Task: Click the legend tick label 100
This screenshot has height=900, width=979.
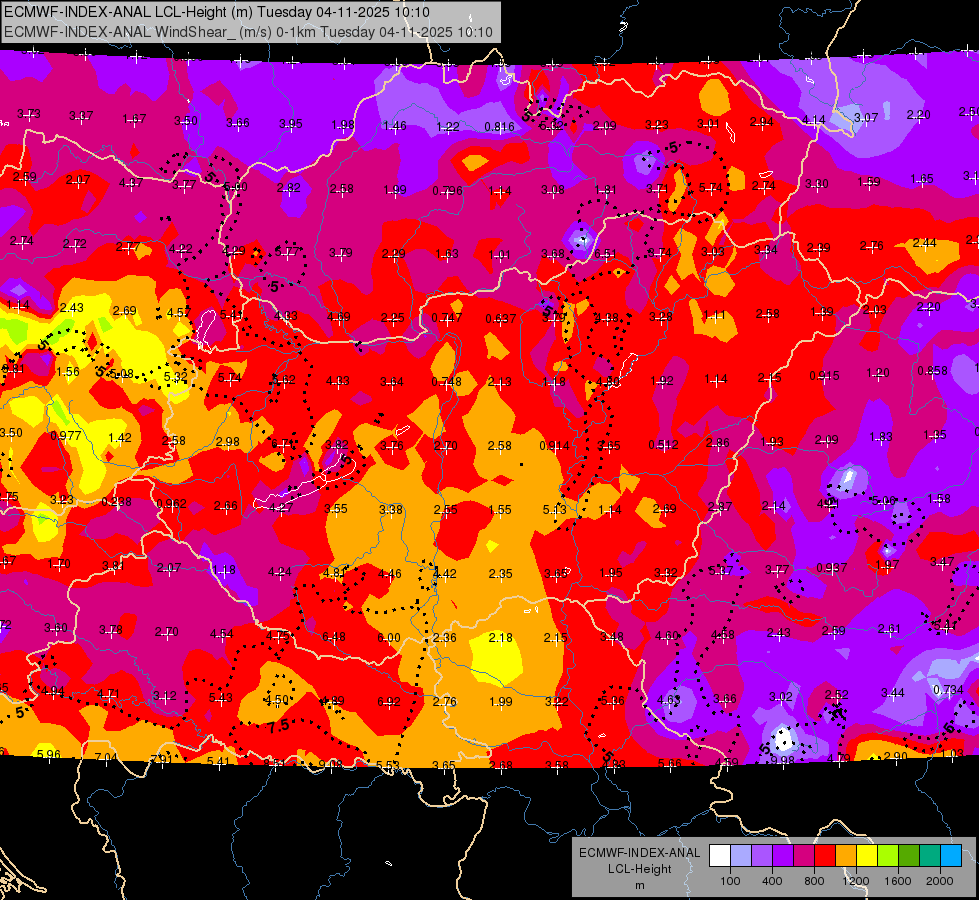Action: (x=731, y=881)
